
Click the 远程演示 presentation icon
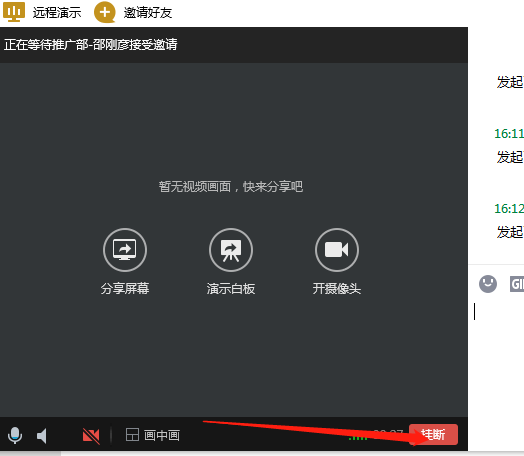point(14,11)
